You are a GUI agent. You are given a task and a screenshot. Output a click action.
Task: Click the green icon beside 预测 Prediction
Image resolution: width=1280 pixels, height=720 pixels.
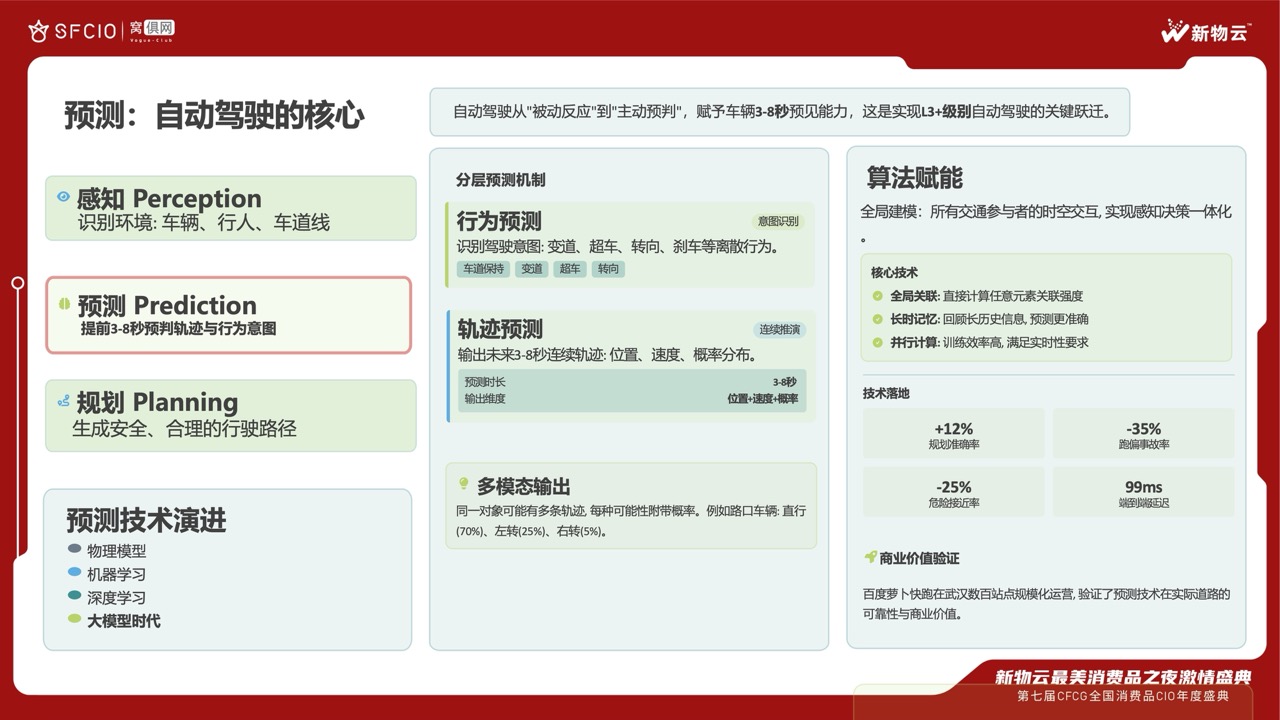pos(64,304)
